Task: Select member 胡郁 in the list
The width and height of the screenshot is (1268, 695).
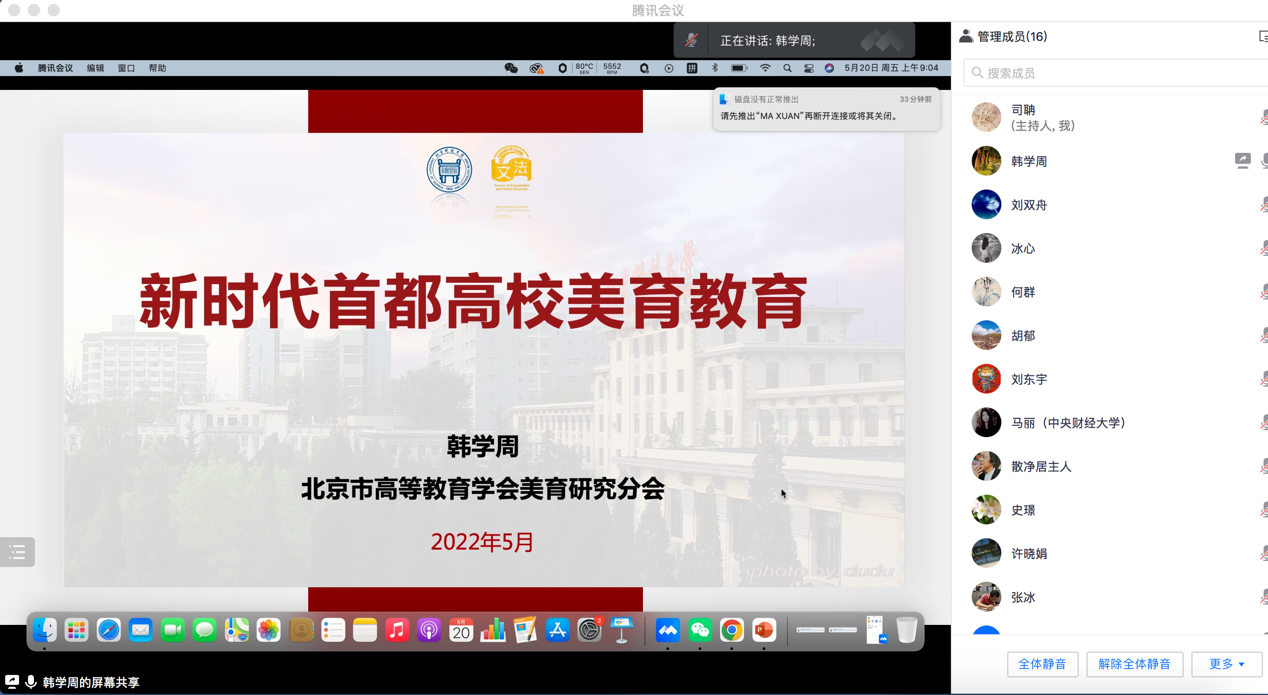Action: pos(1110,335)
